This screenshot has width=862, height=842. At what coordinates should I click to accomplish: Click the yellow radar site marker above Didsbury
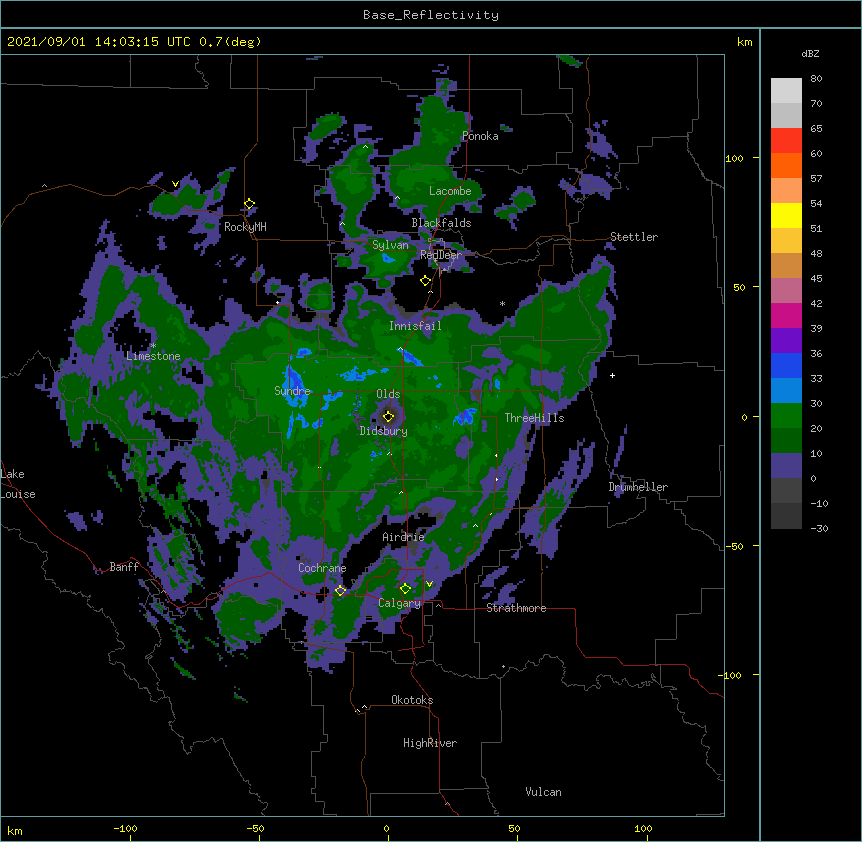click(389, 416)
